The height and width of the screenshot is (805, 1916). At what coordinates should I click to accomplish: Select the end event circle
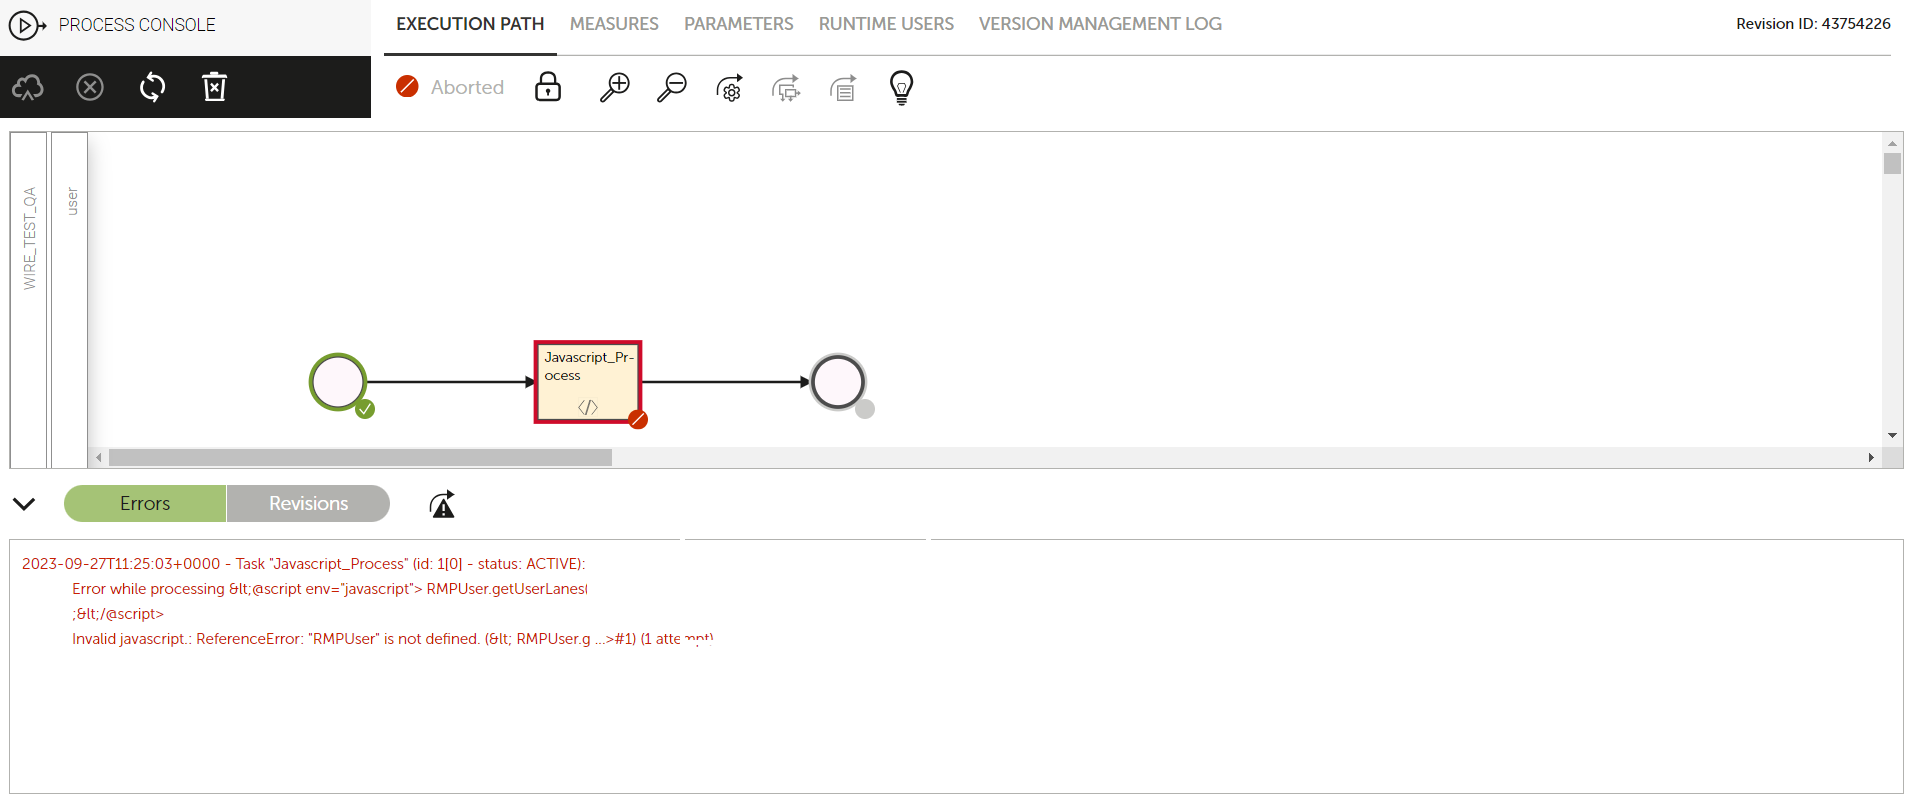[838, 381]
